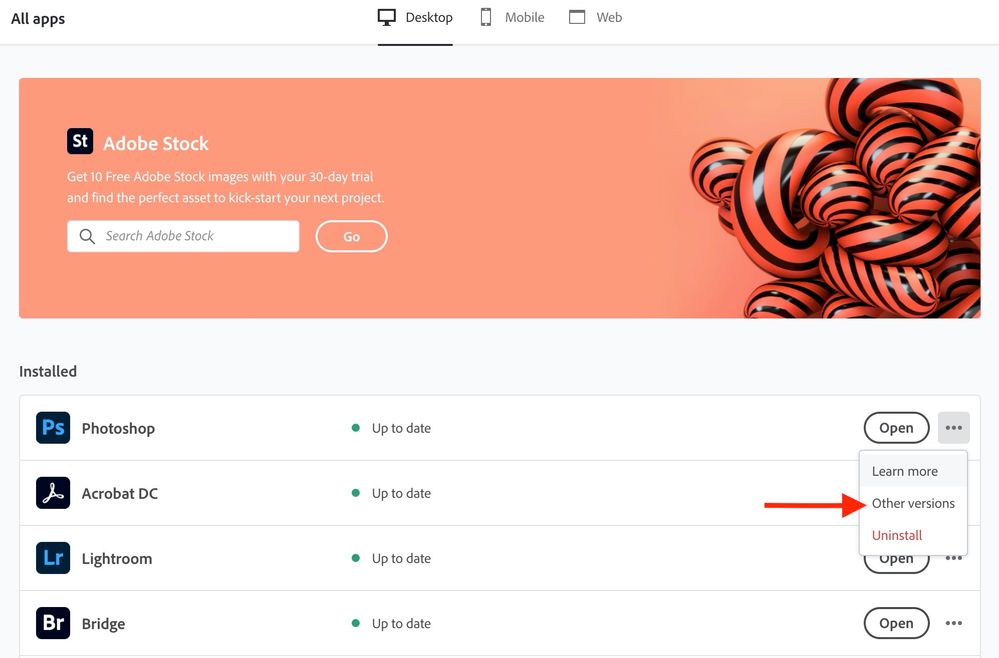Click the Bridge Br app icon
The image size is (999, 658).
[x=53, y=623]
